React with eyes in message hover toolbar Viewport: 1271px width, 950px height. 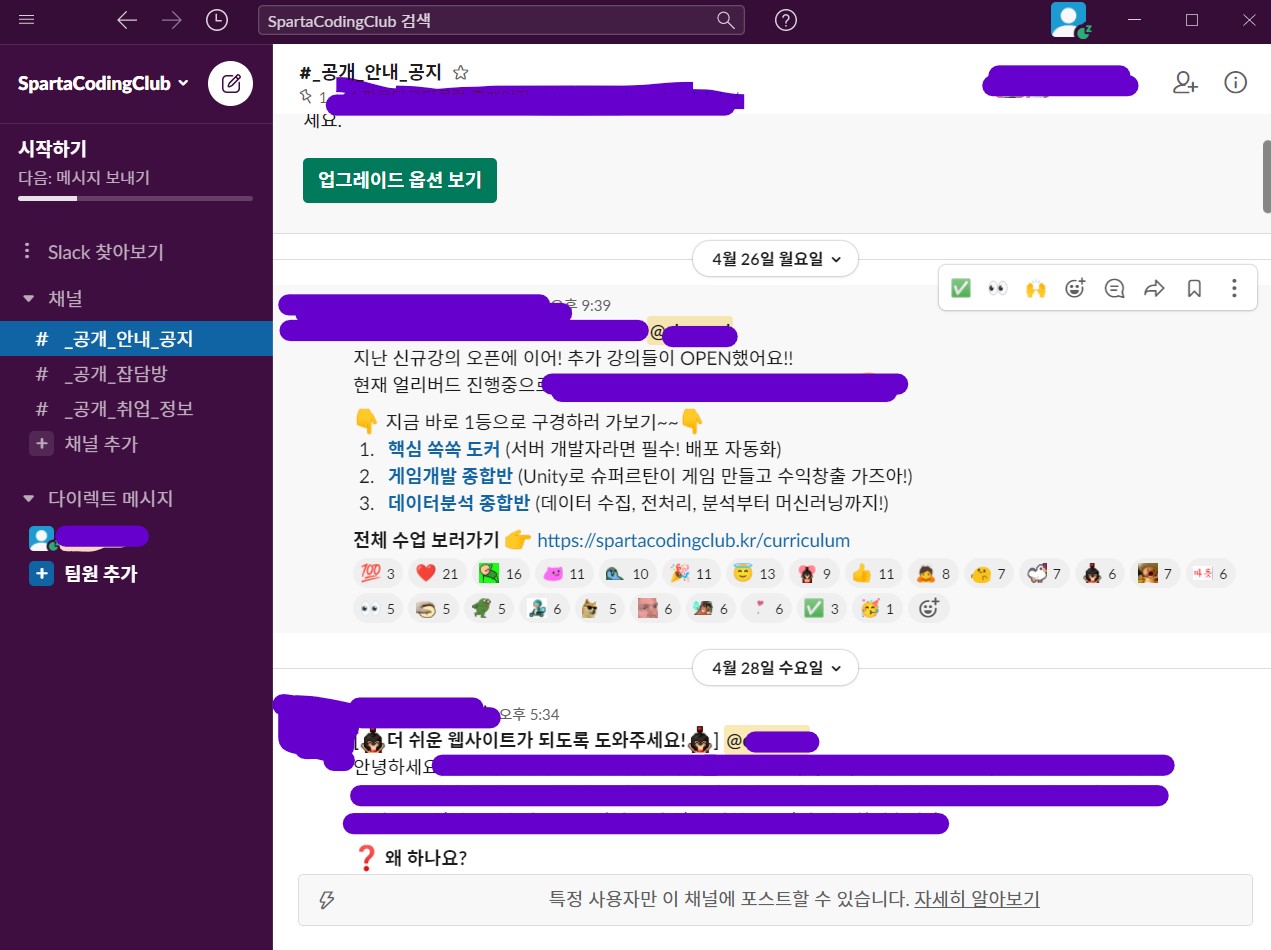[997, 288]
